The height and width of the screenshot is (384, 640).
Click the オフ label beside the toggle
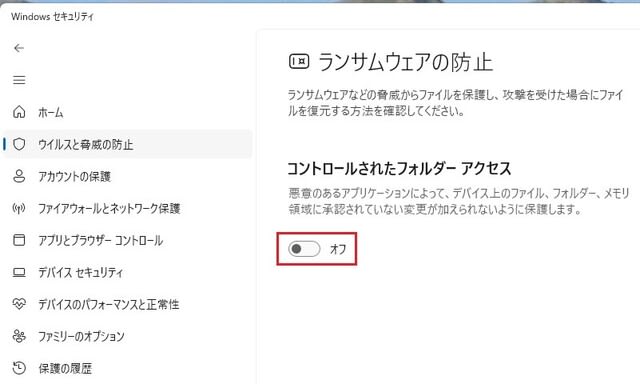point(338,249)
